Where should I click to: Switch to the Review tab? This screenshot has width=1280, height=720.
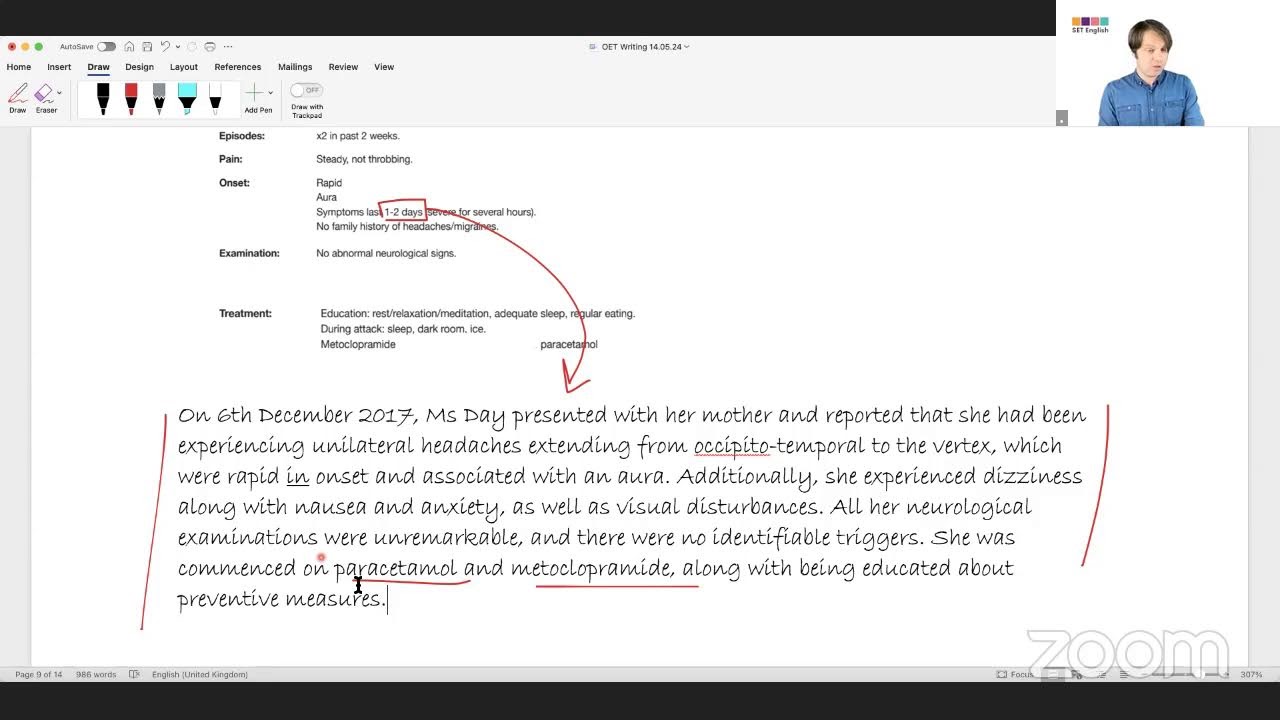[x=343, y=67]
